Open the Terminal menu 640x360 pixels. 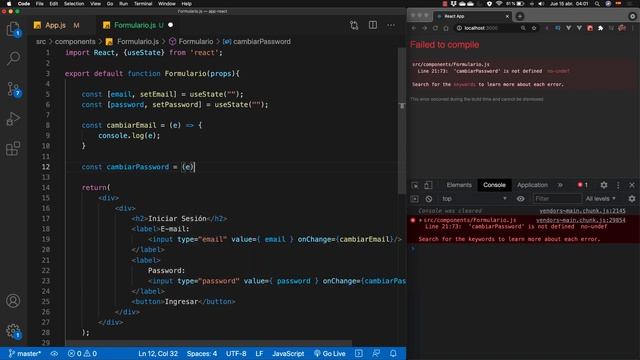coord(143,4)
